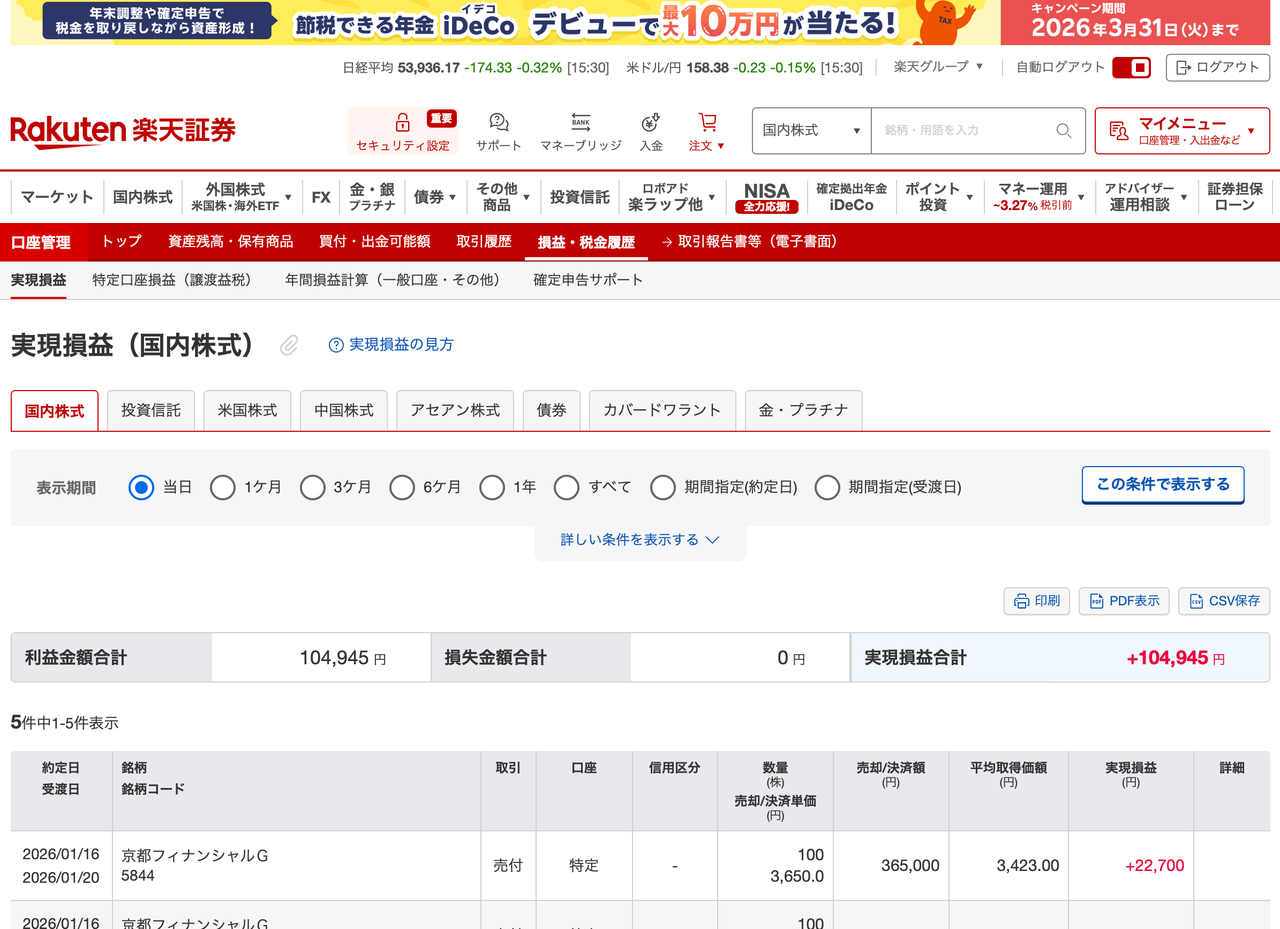The height and width of the screenshot is (929, 1280).
Task: Open PDF表示 via its PDF icon
Action: 1096,600
